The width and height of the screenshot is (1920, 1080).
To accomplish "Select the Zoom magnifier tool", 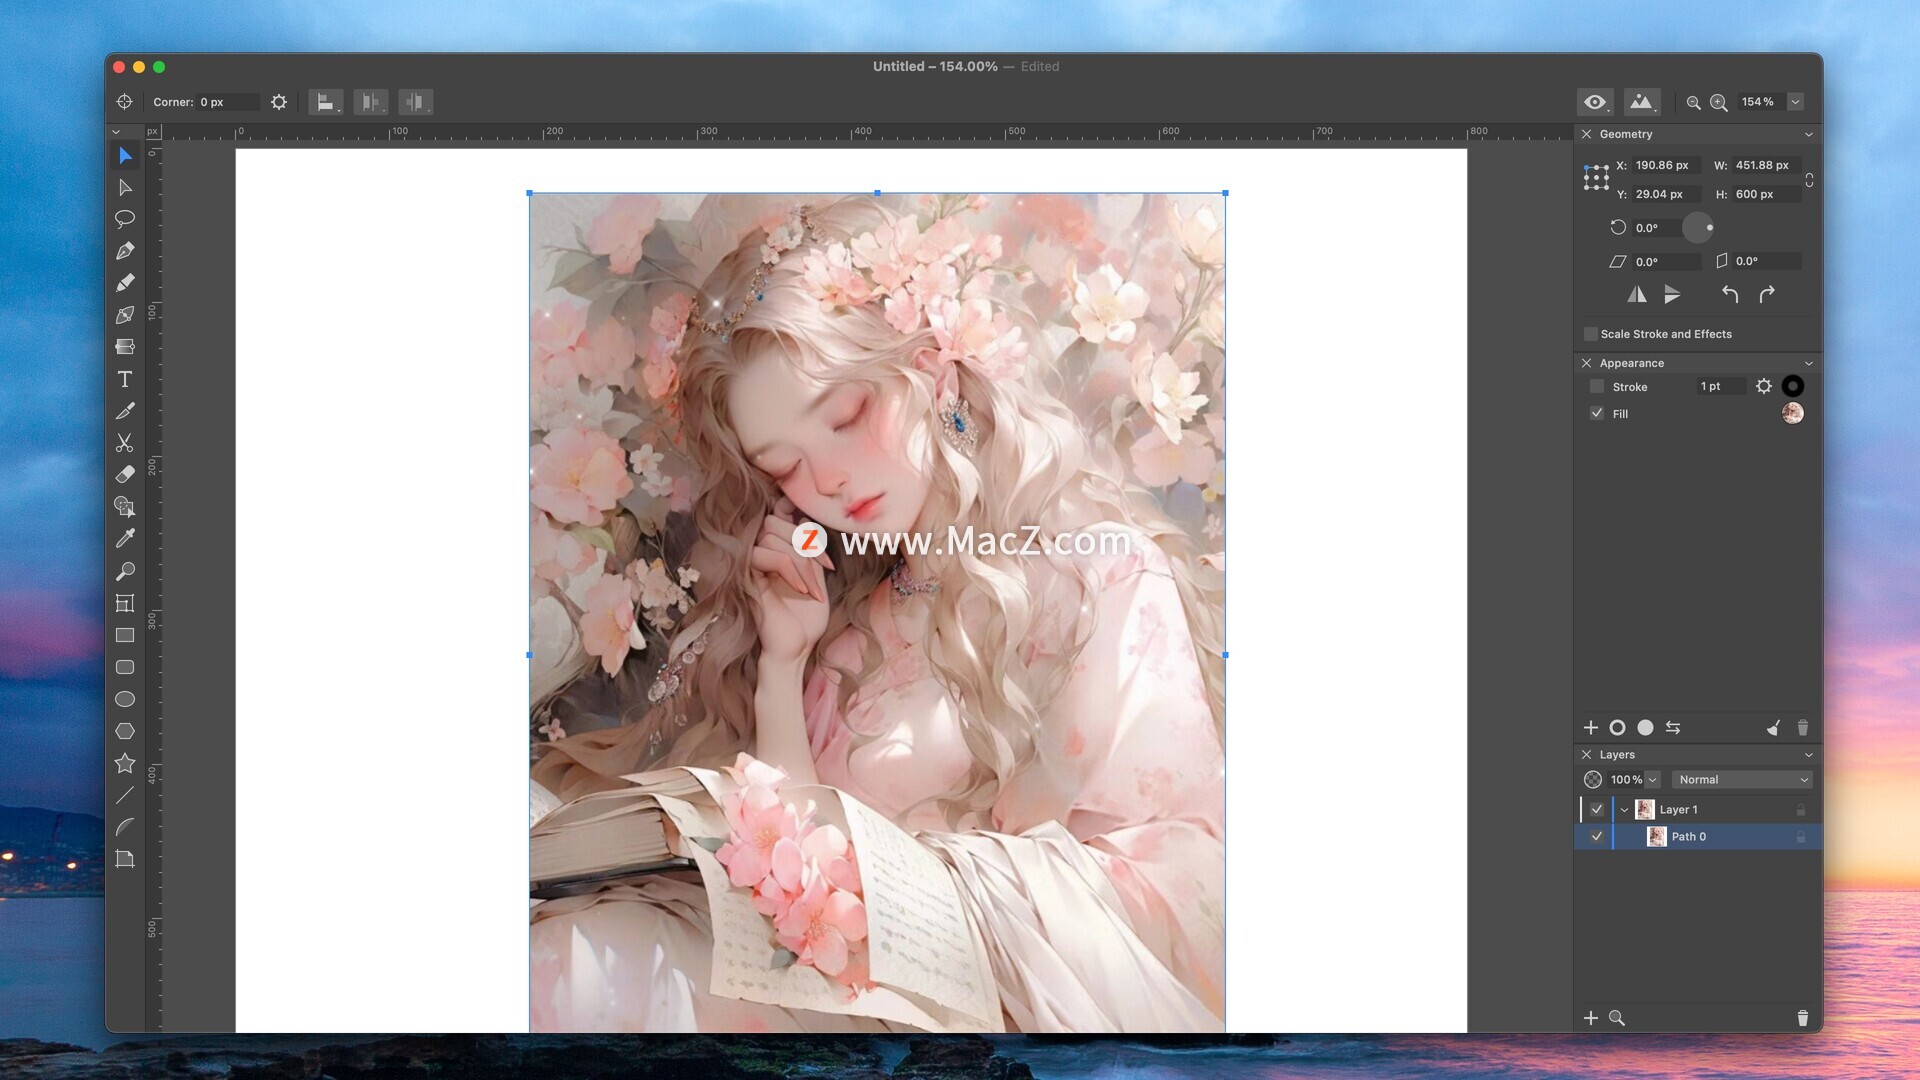I will [125, 571].
